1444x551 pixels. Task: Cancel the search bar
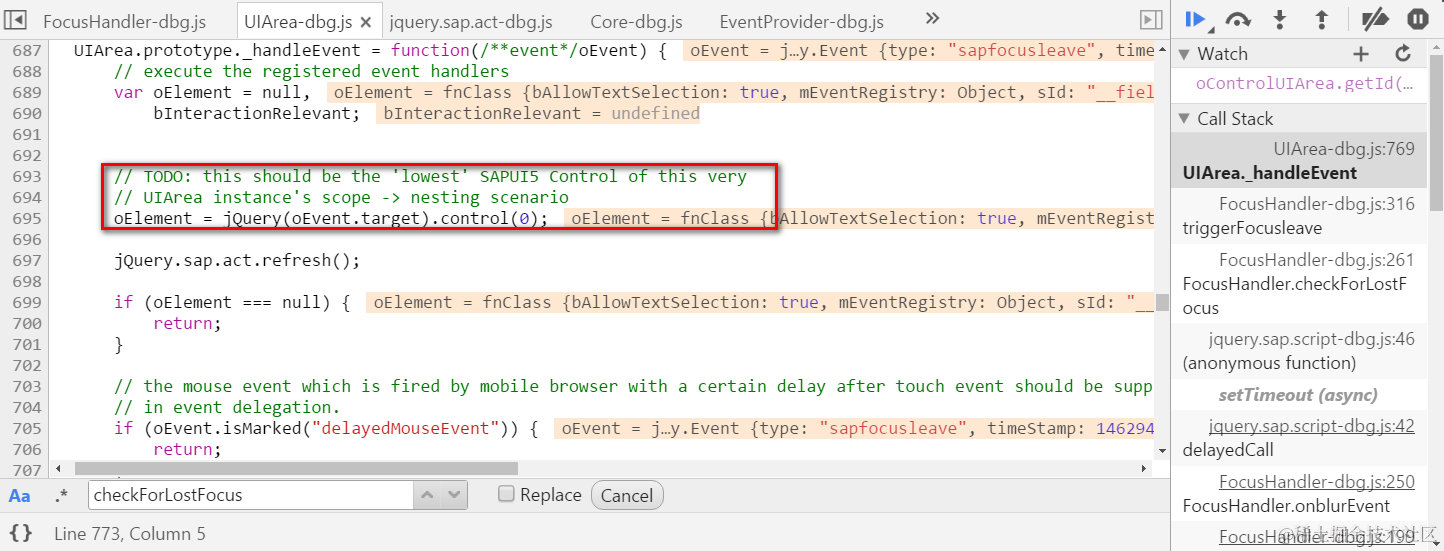[x=627, y=496]
